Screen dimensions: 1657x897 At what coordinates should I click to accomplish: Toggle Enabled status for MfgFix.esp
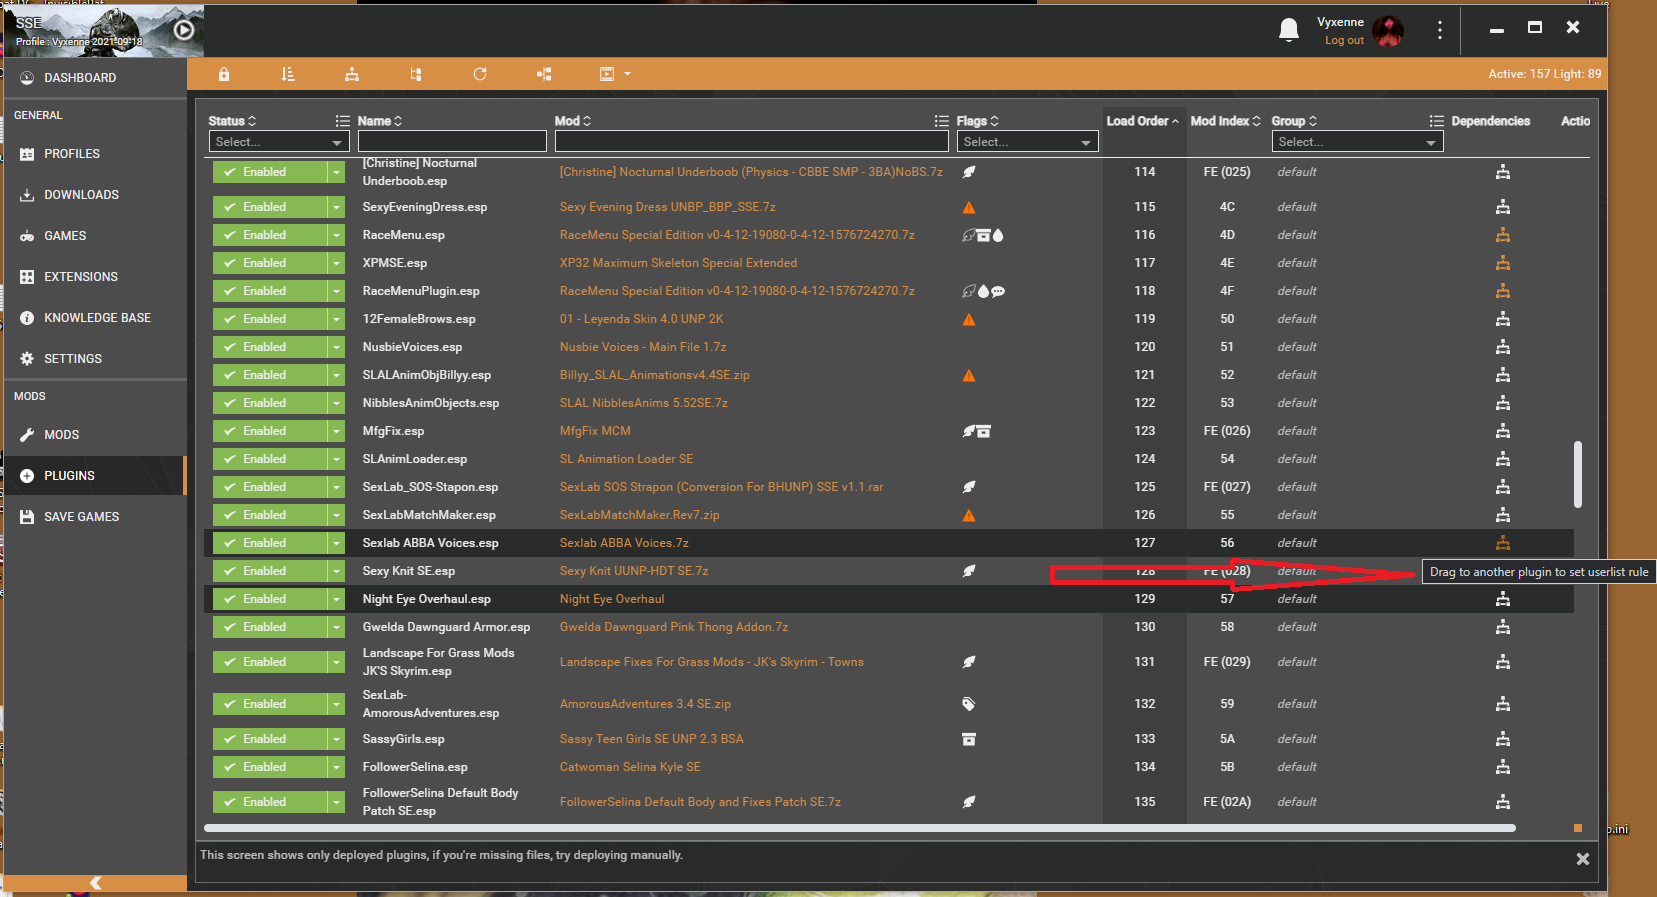pos(270,431)
